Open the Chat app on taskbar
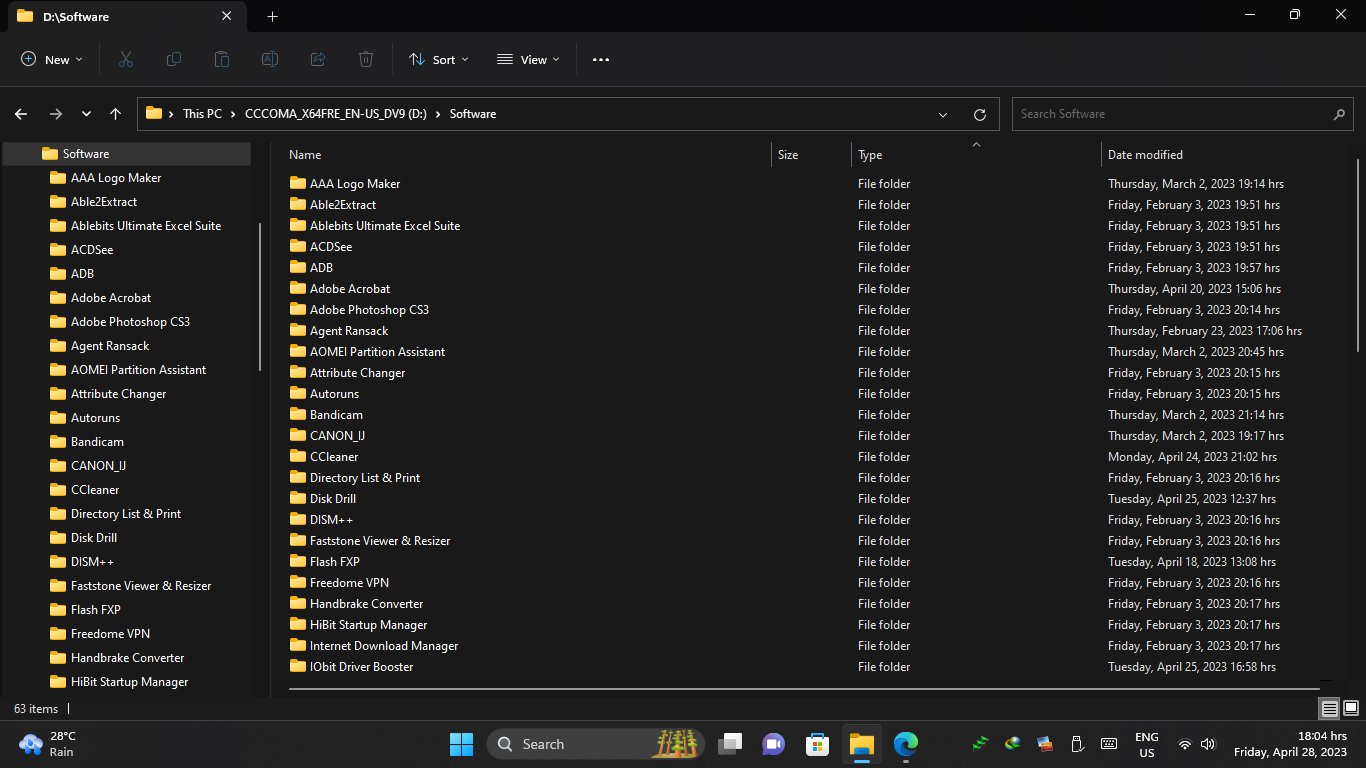Viewport: 1366px width, 768px height. point(774,744)
